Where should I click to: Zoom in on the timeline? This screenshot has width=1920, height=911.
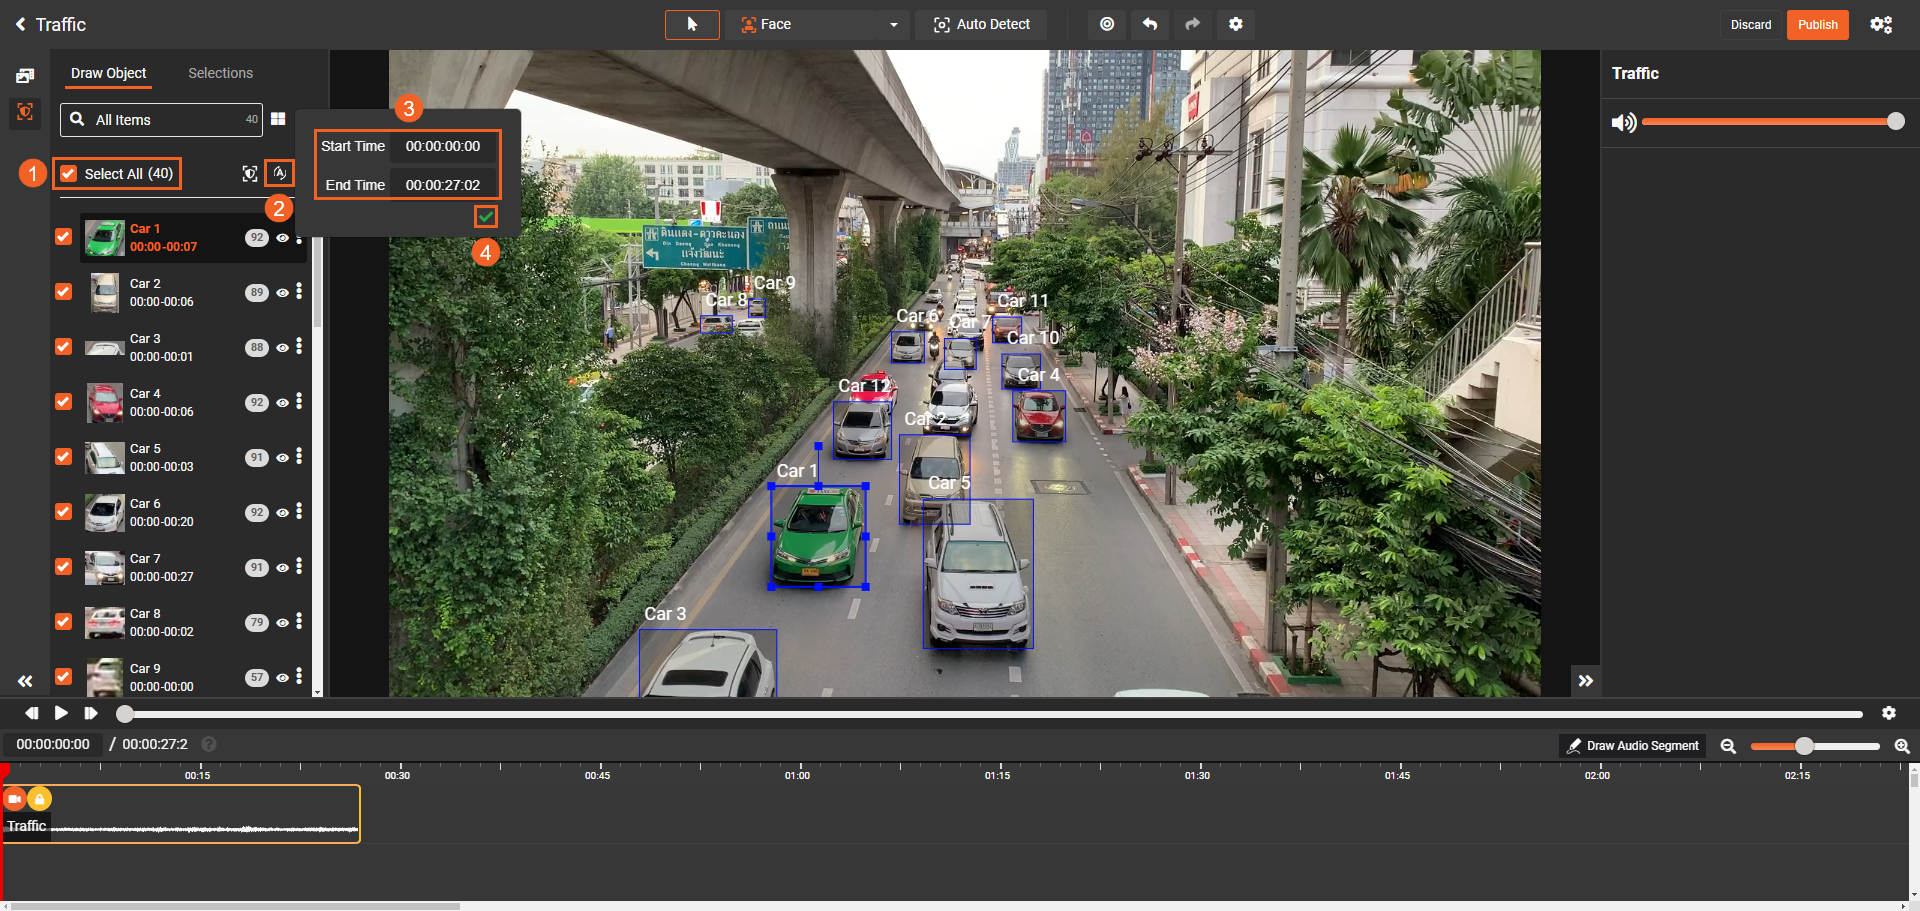coord(1901,746)
